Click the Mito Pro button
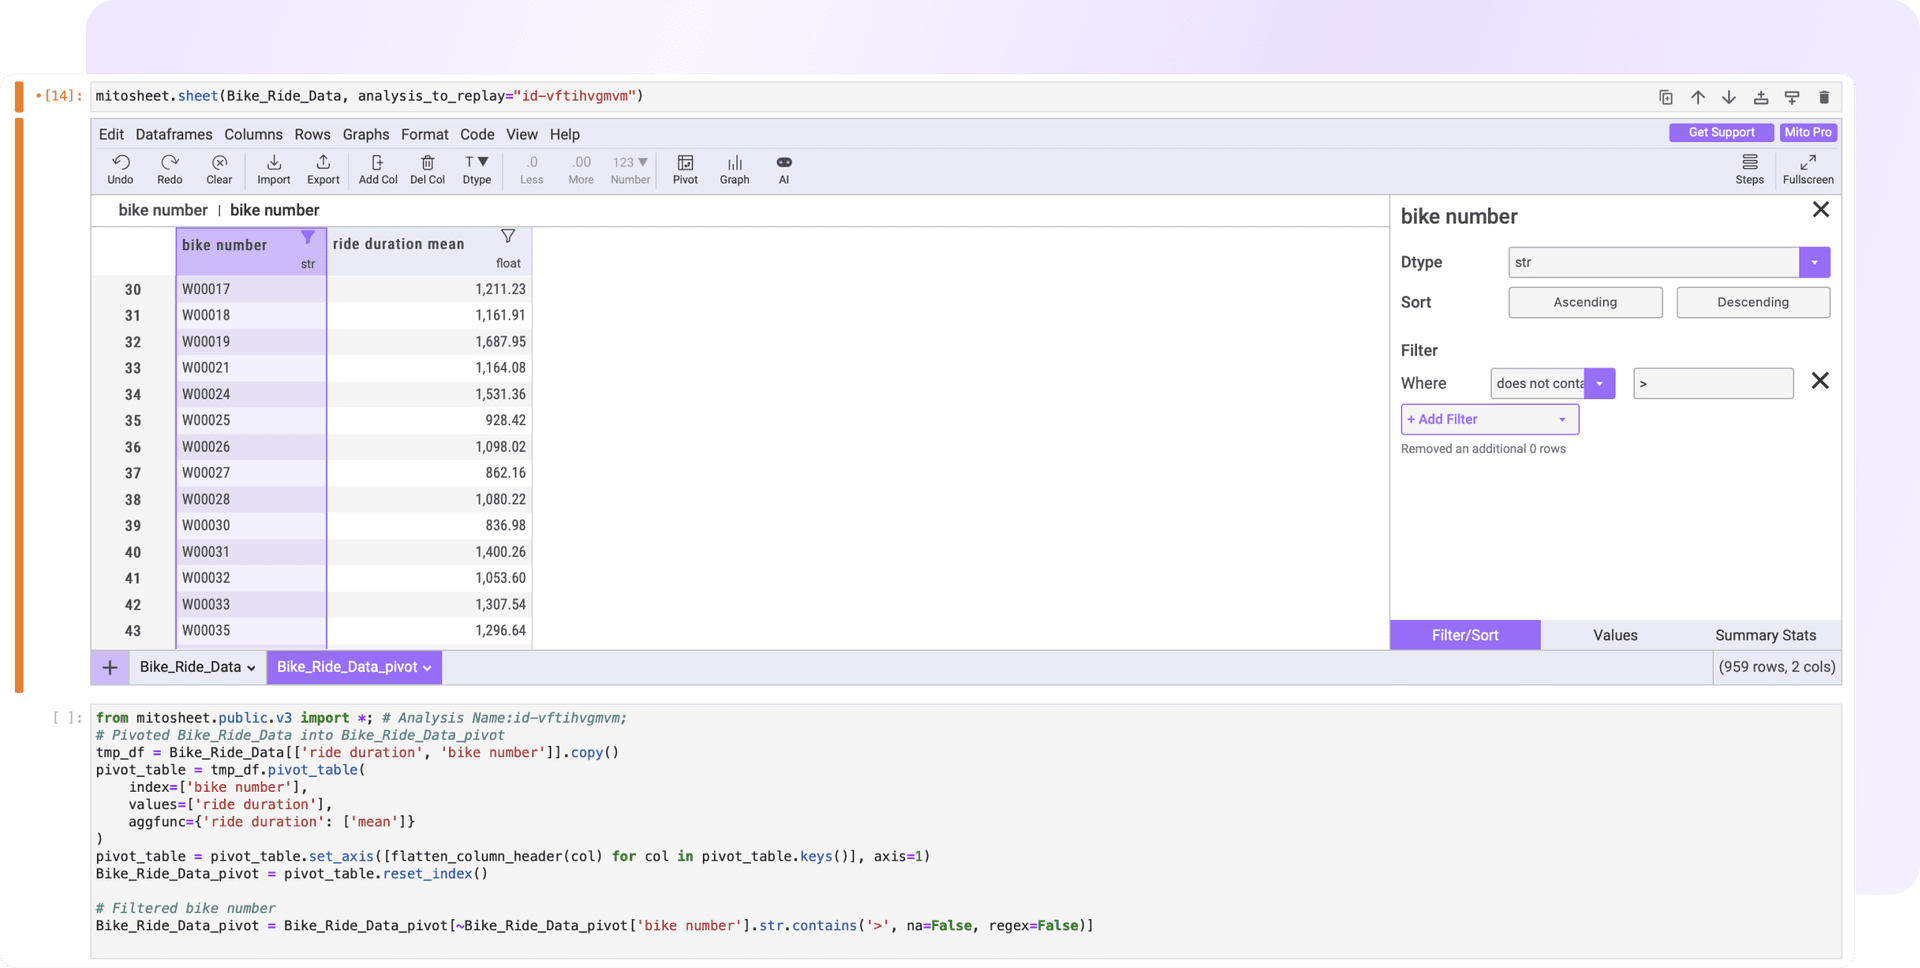Viewport: 1920px width, 968px height. click(1807, 132)
